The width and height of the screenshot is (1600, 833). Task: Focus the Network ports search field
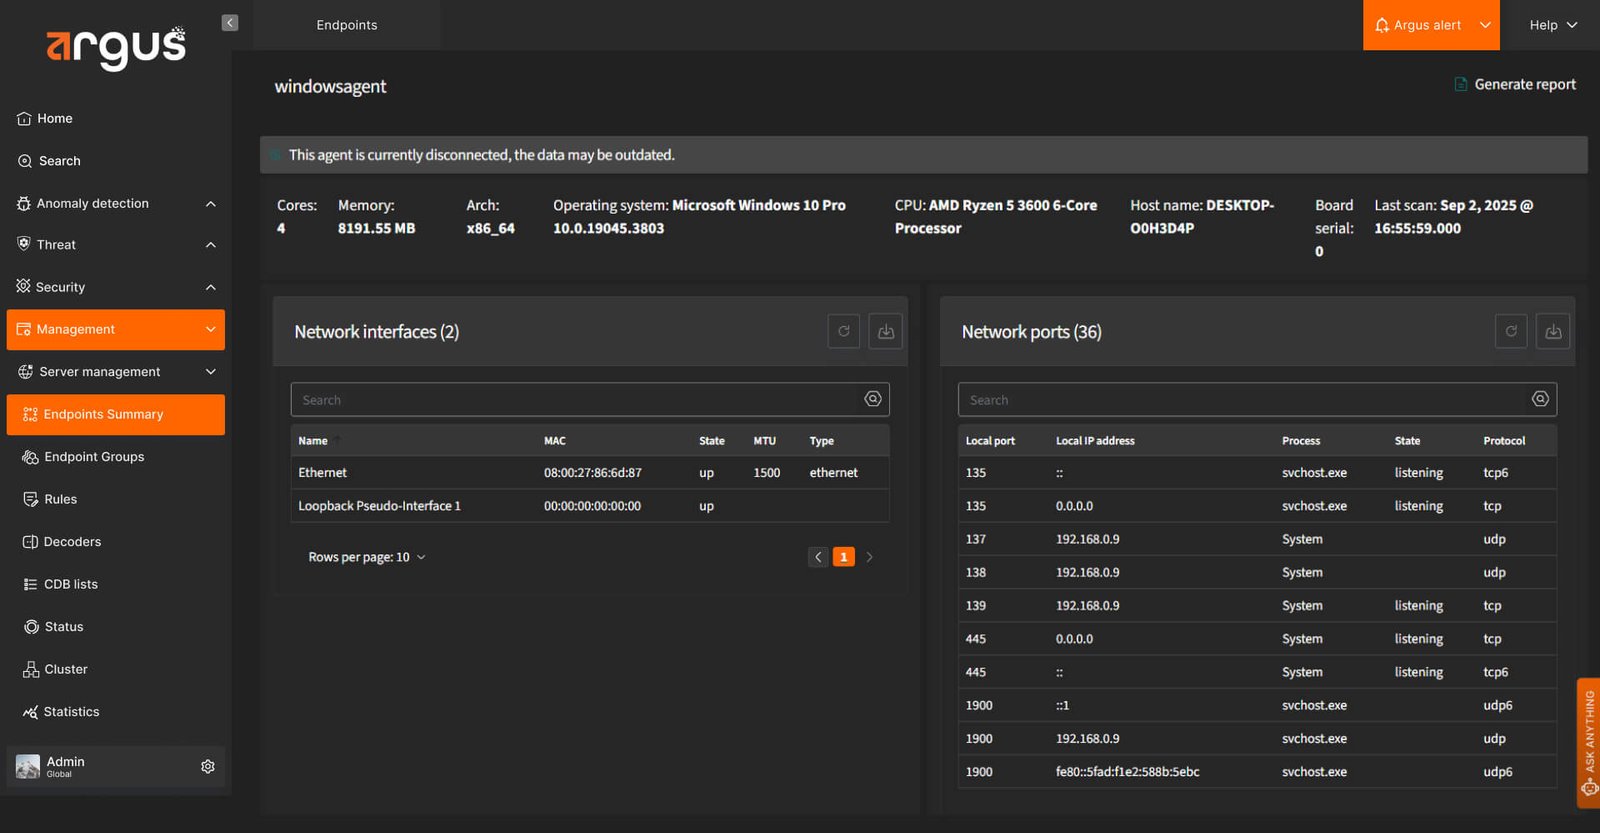point(1245,399)
